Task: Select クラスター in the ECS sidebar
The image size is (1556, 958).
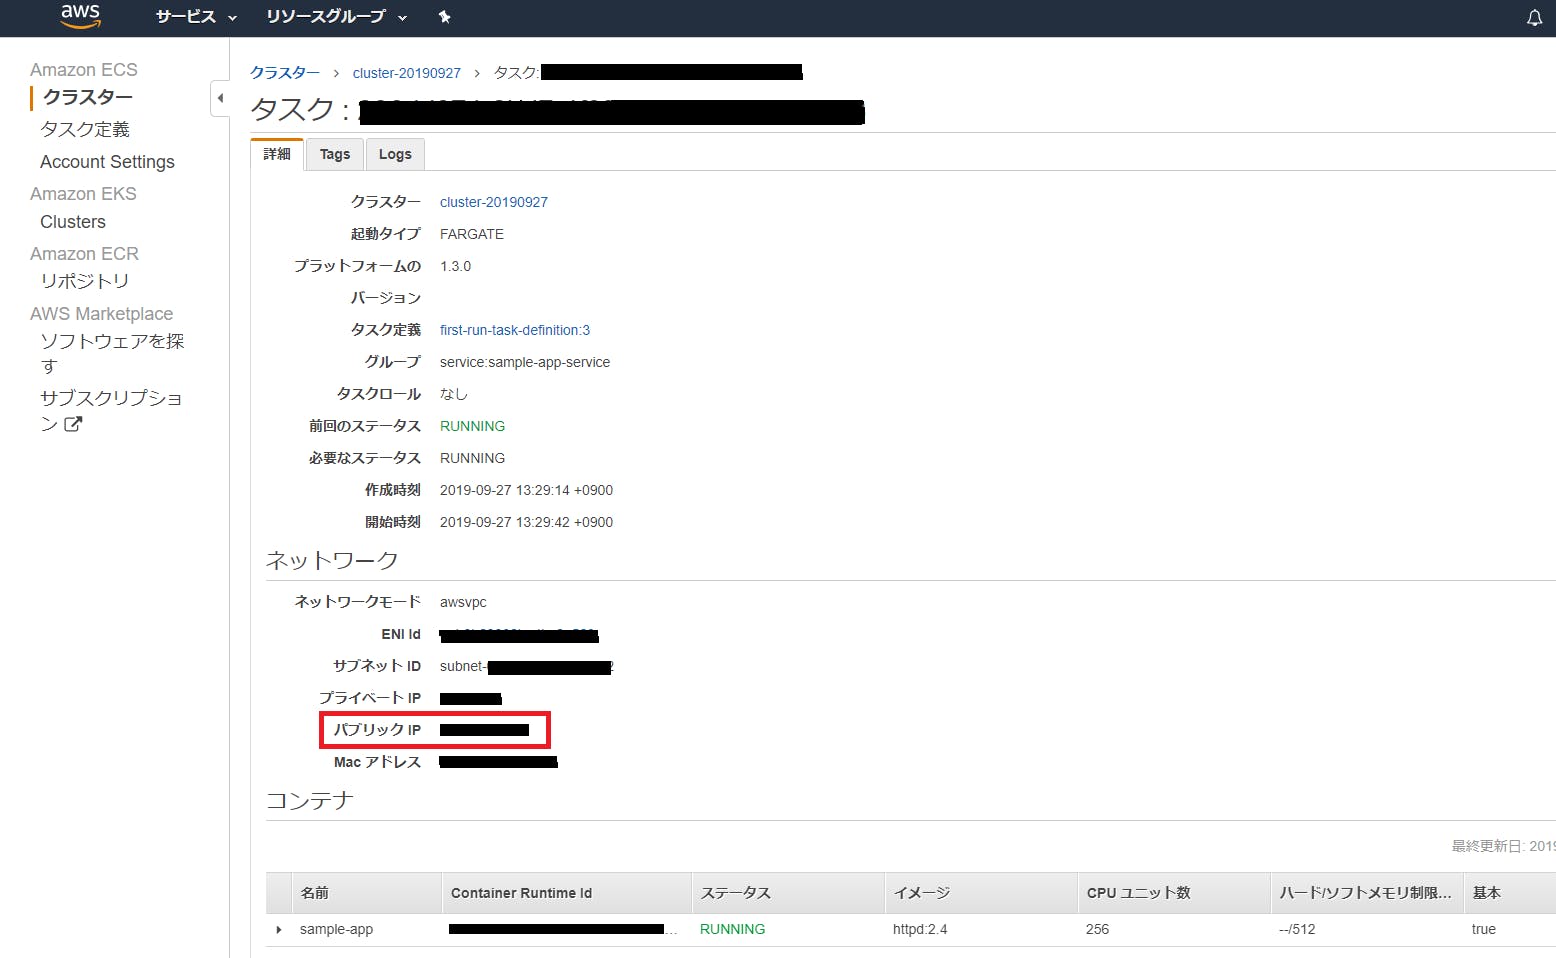Action: [88, 97]
